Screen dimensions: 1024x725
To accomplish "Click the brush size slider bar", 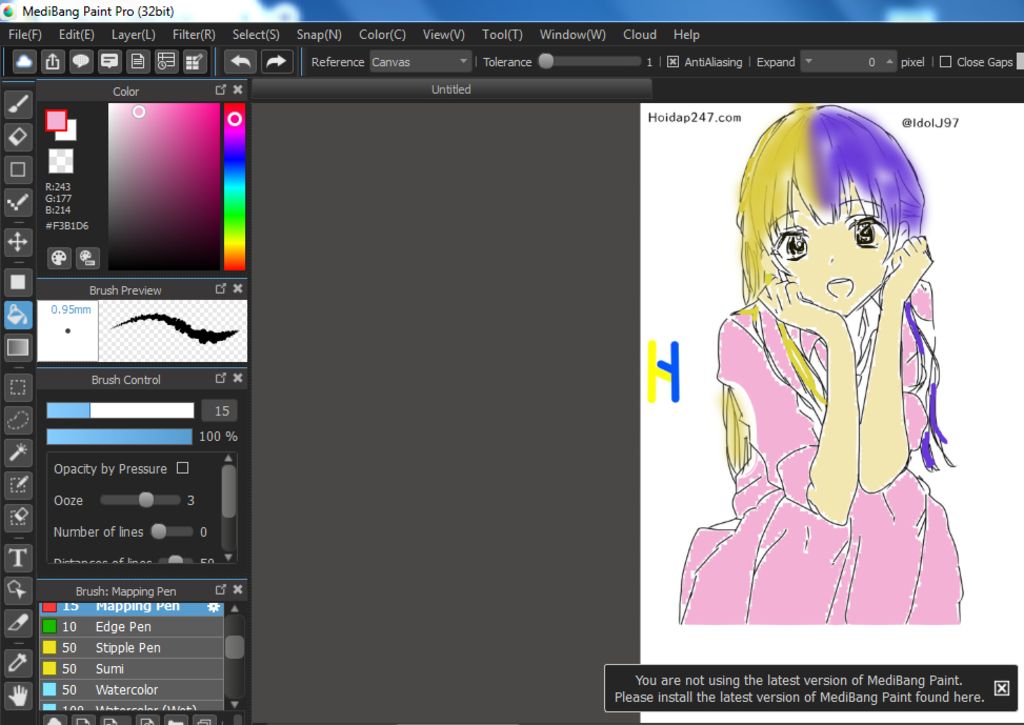I will (120, 410).
